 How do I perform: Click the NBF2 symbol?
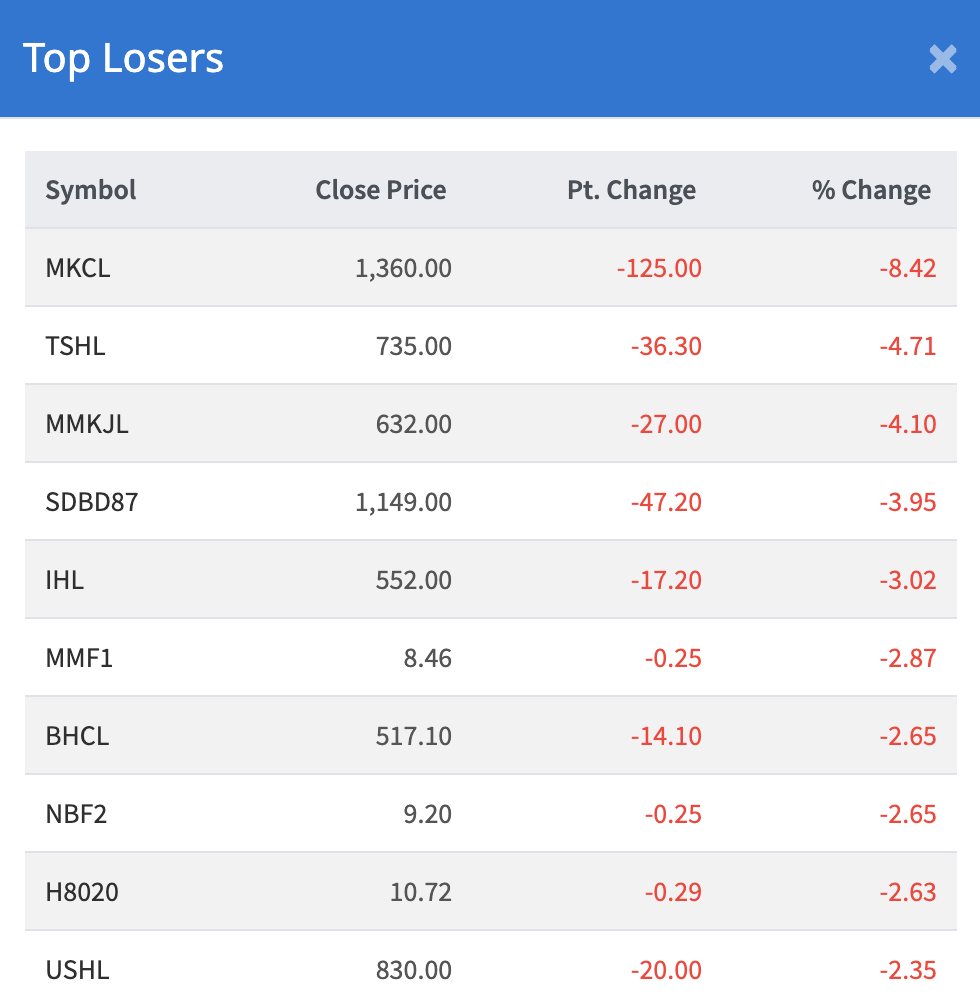(x=76, y=814)
